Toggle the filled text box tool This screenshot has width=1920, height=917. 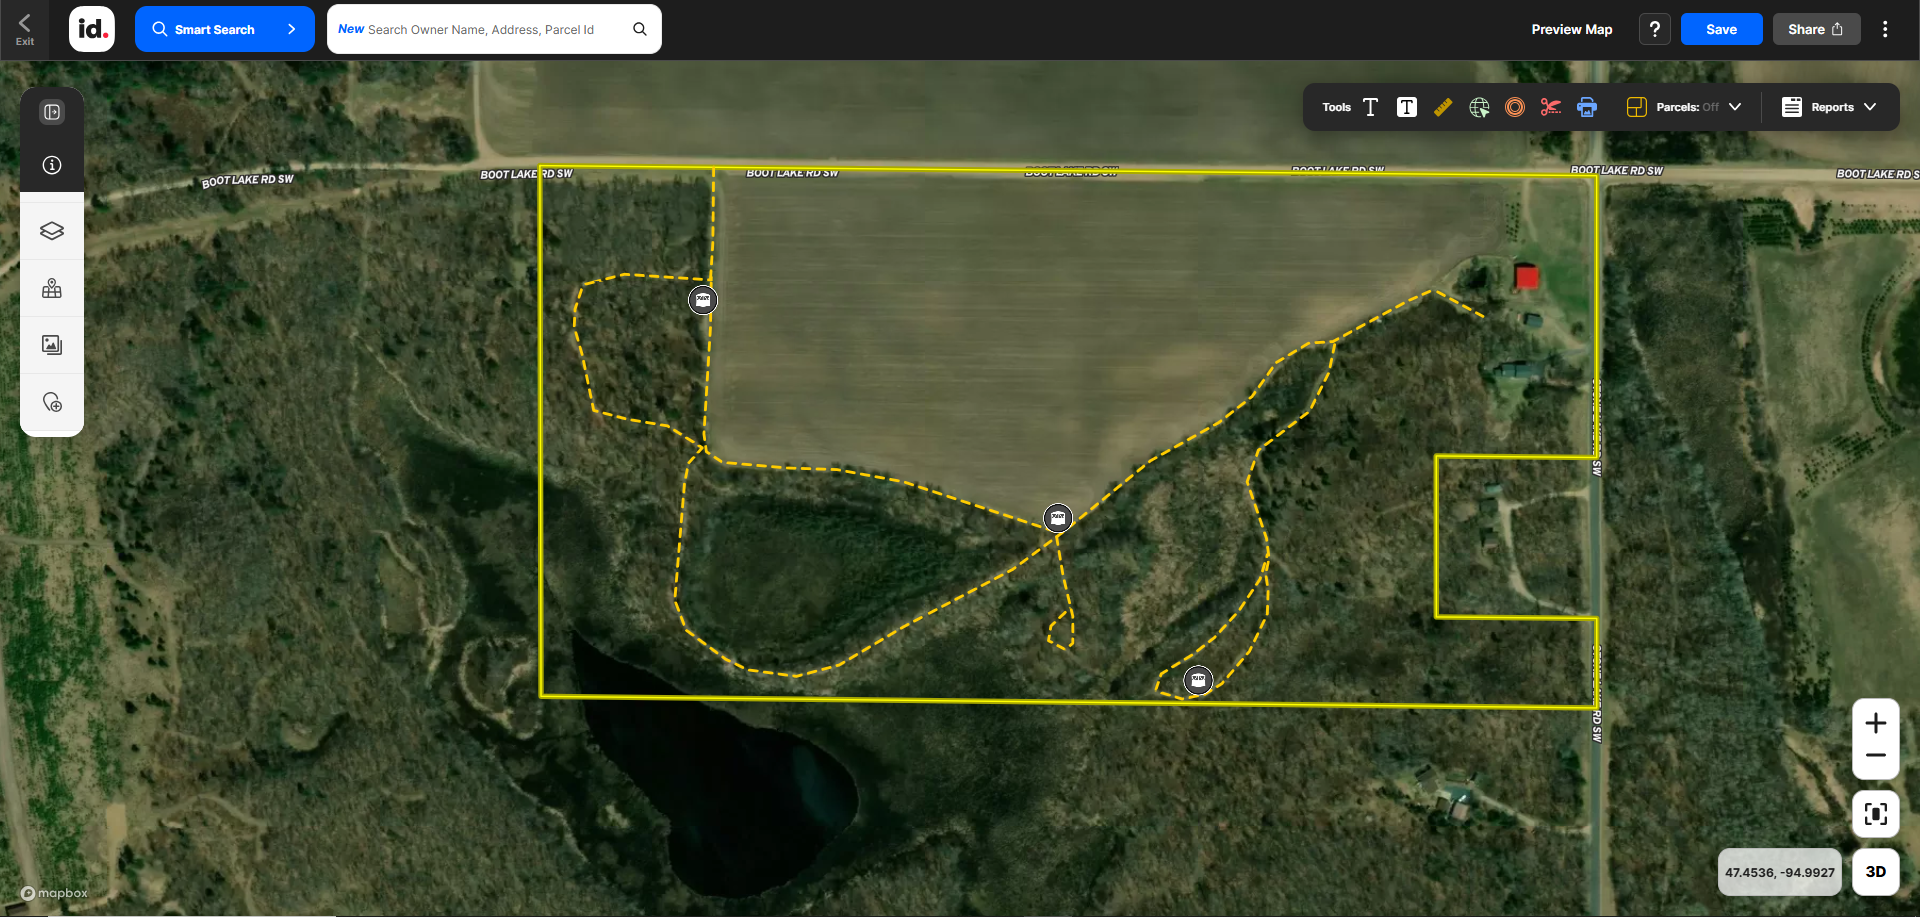click(x=1406, y=107)
